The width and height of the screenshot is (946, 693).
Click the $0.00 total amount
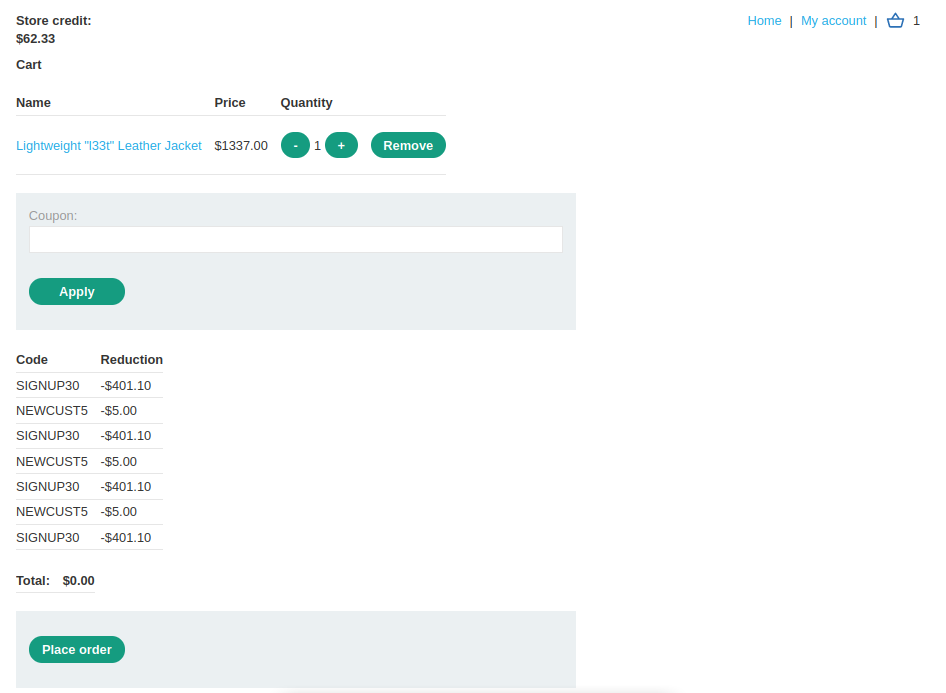78,581
